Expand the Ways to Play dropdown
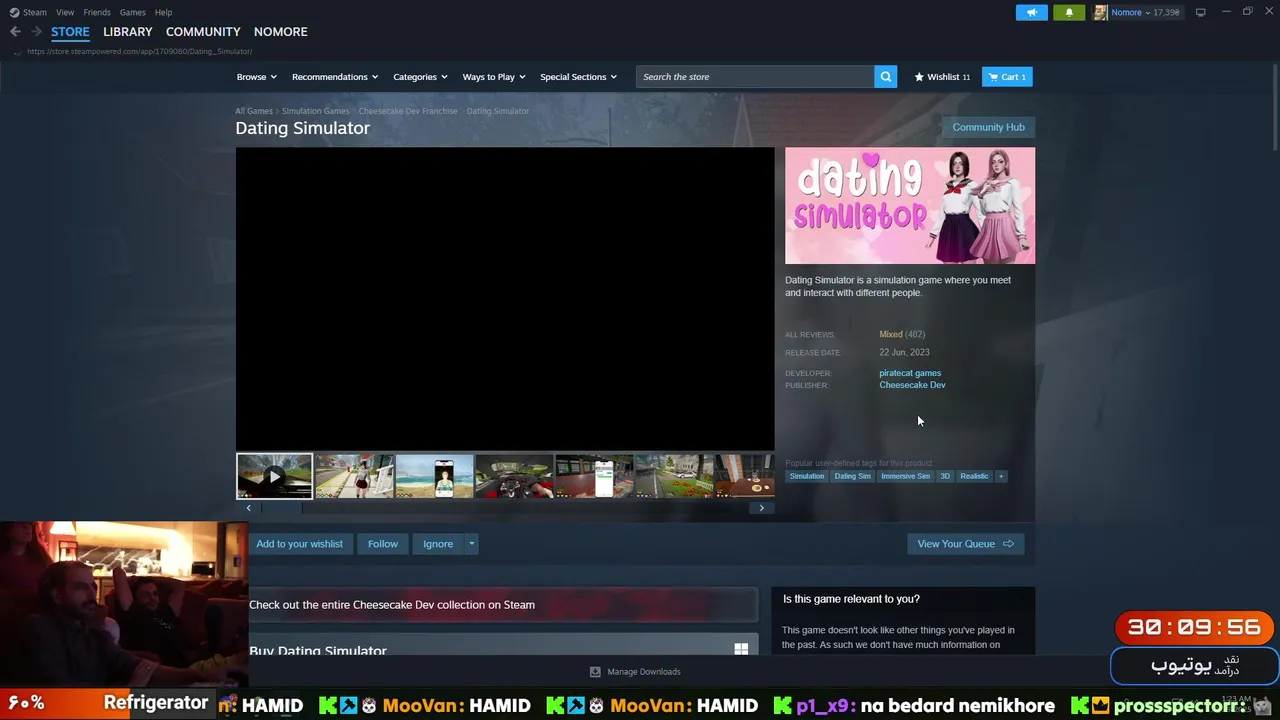This screenshot has height=720, width=1280. pos(494,77)
